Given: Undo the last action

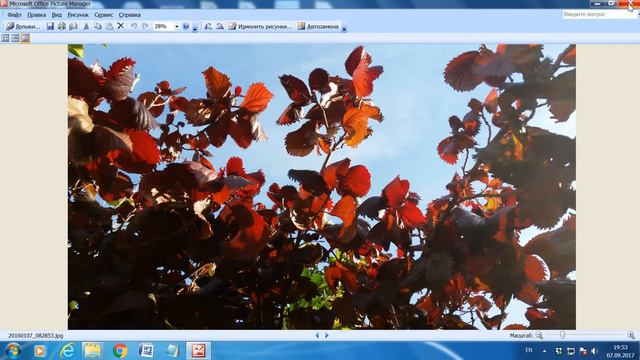Looking at the screenshot, I should coord(133,27).
